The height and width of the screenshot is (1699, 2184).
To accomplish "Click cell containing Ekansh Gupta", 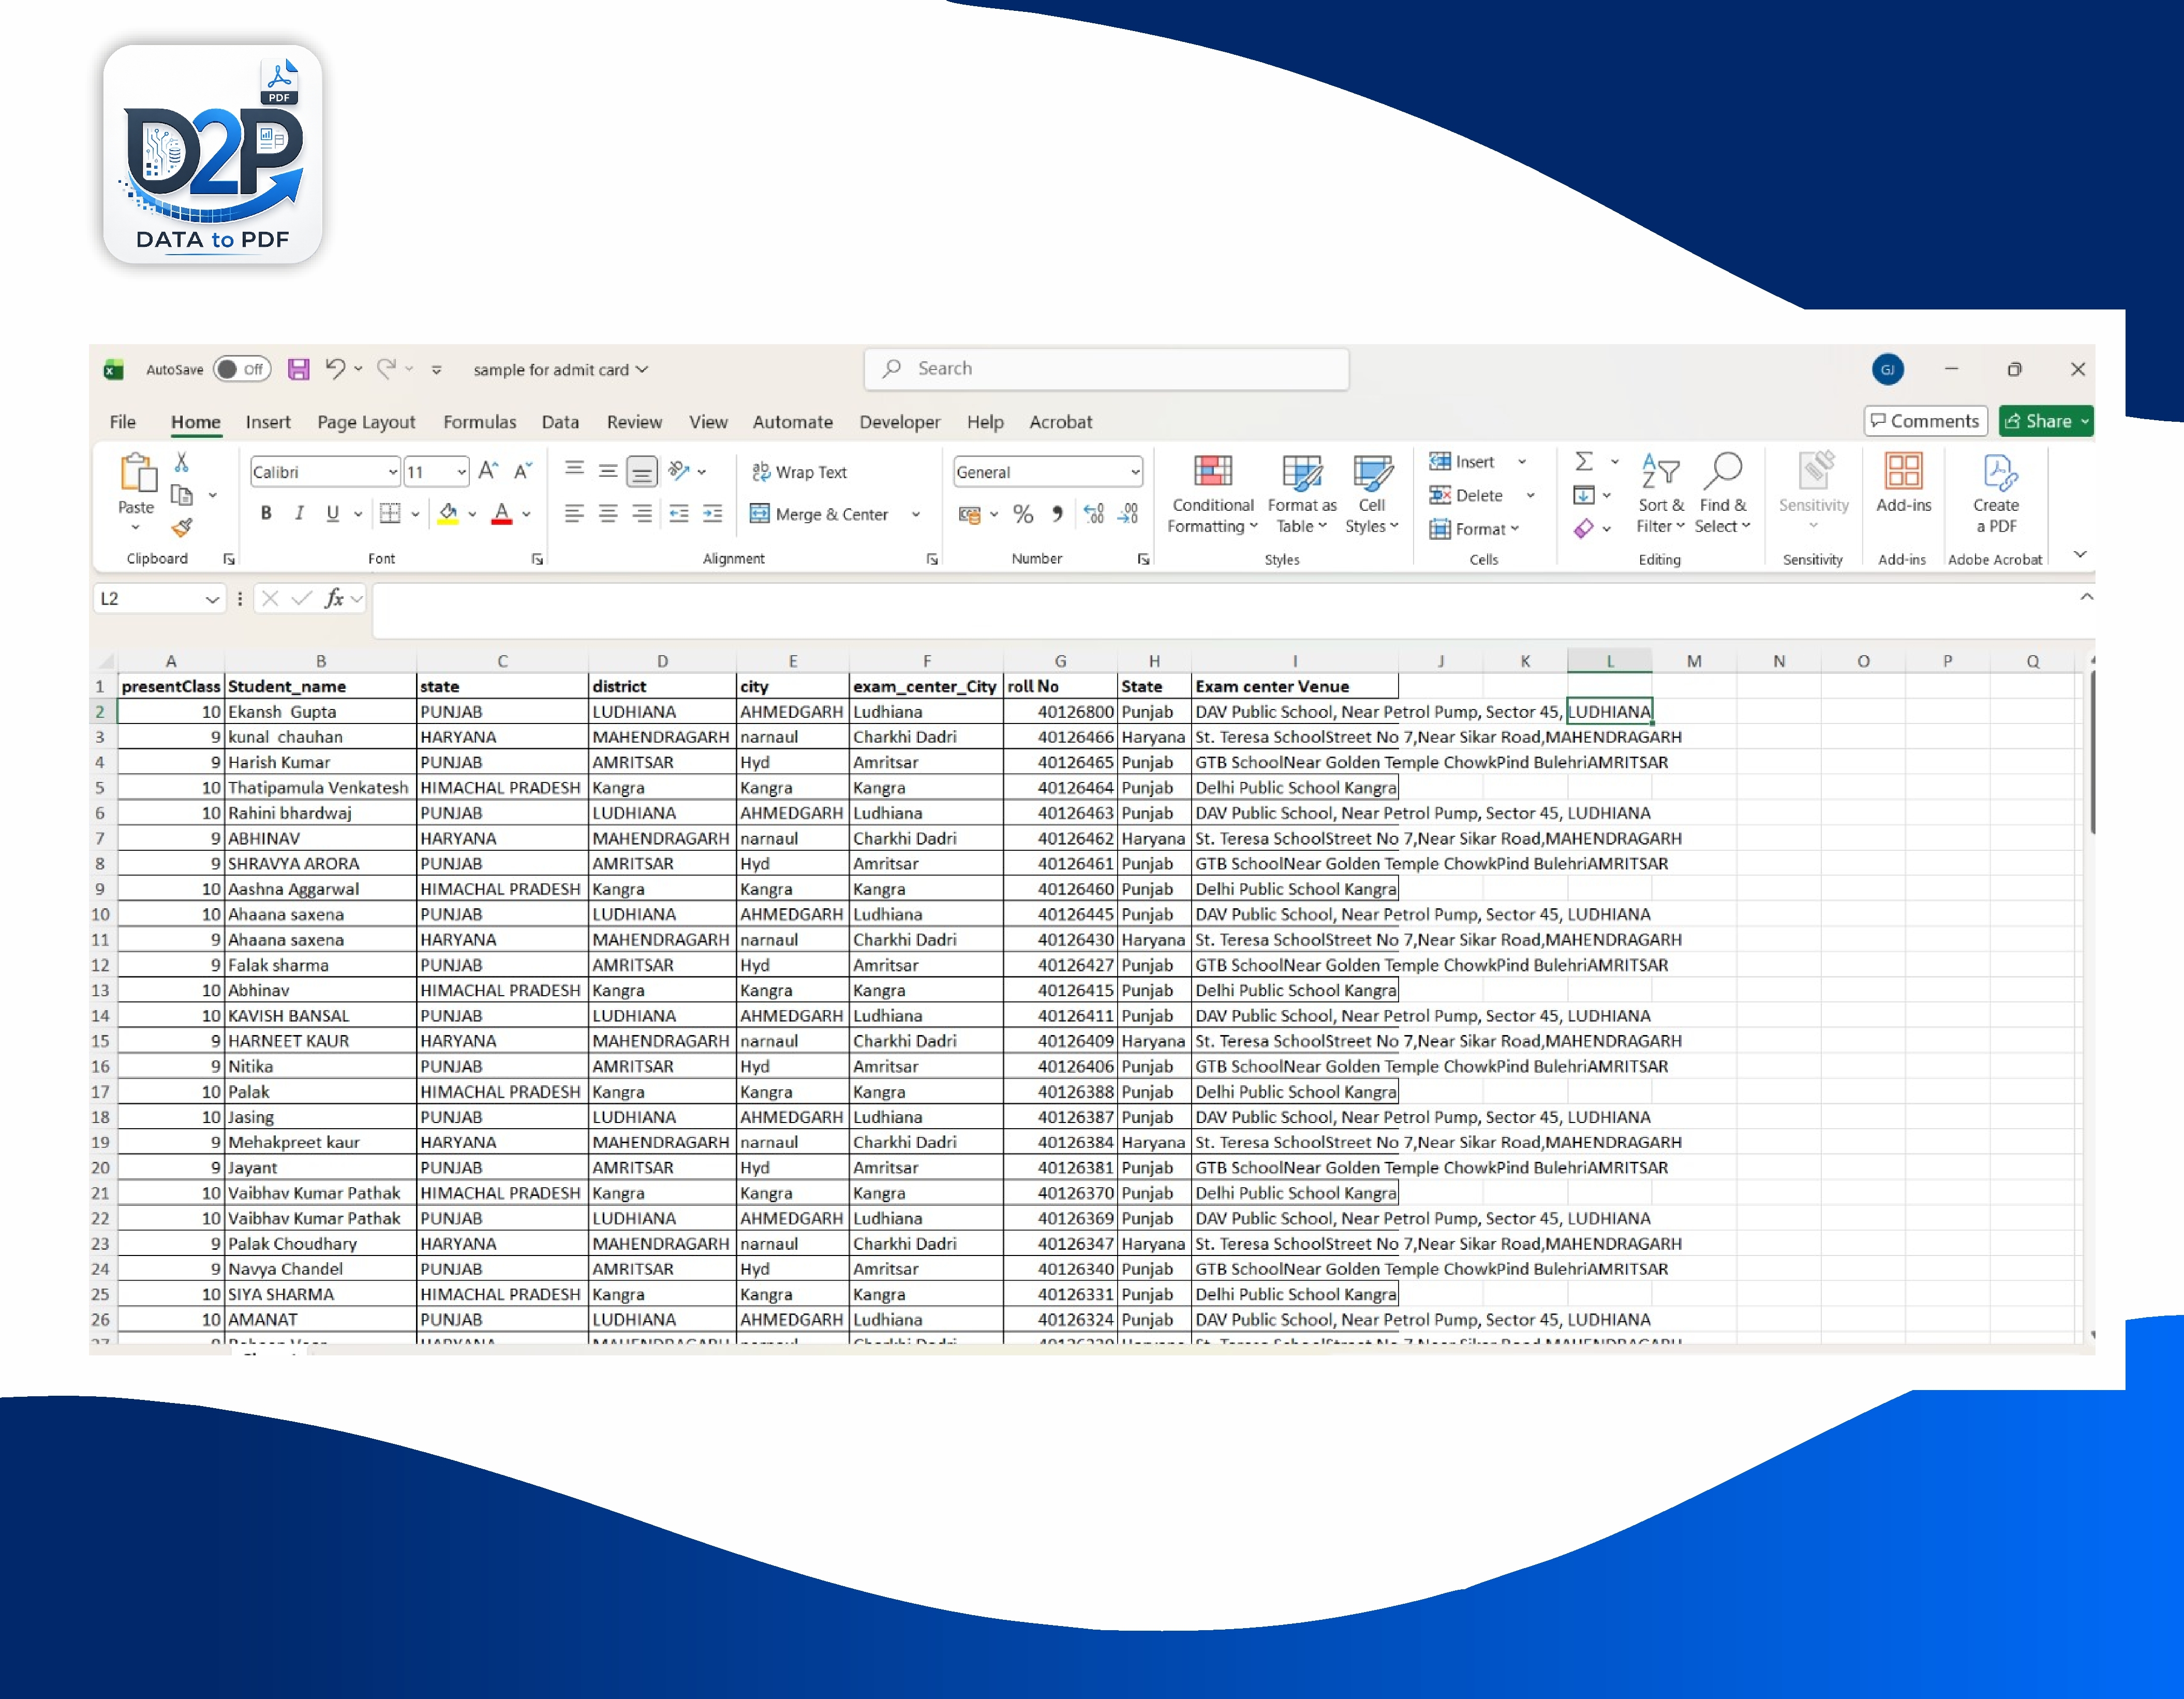I will pos(320,711).
